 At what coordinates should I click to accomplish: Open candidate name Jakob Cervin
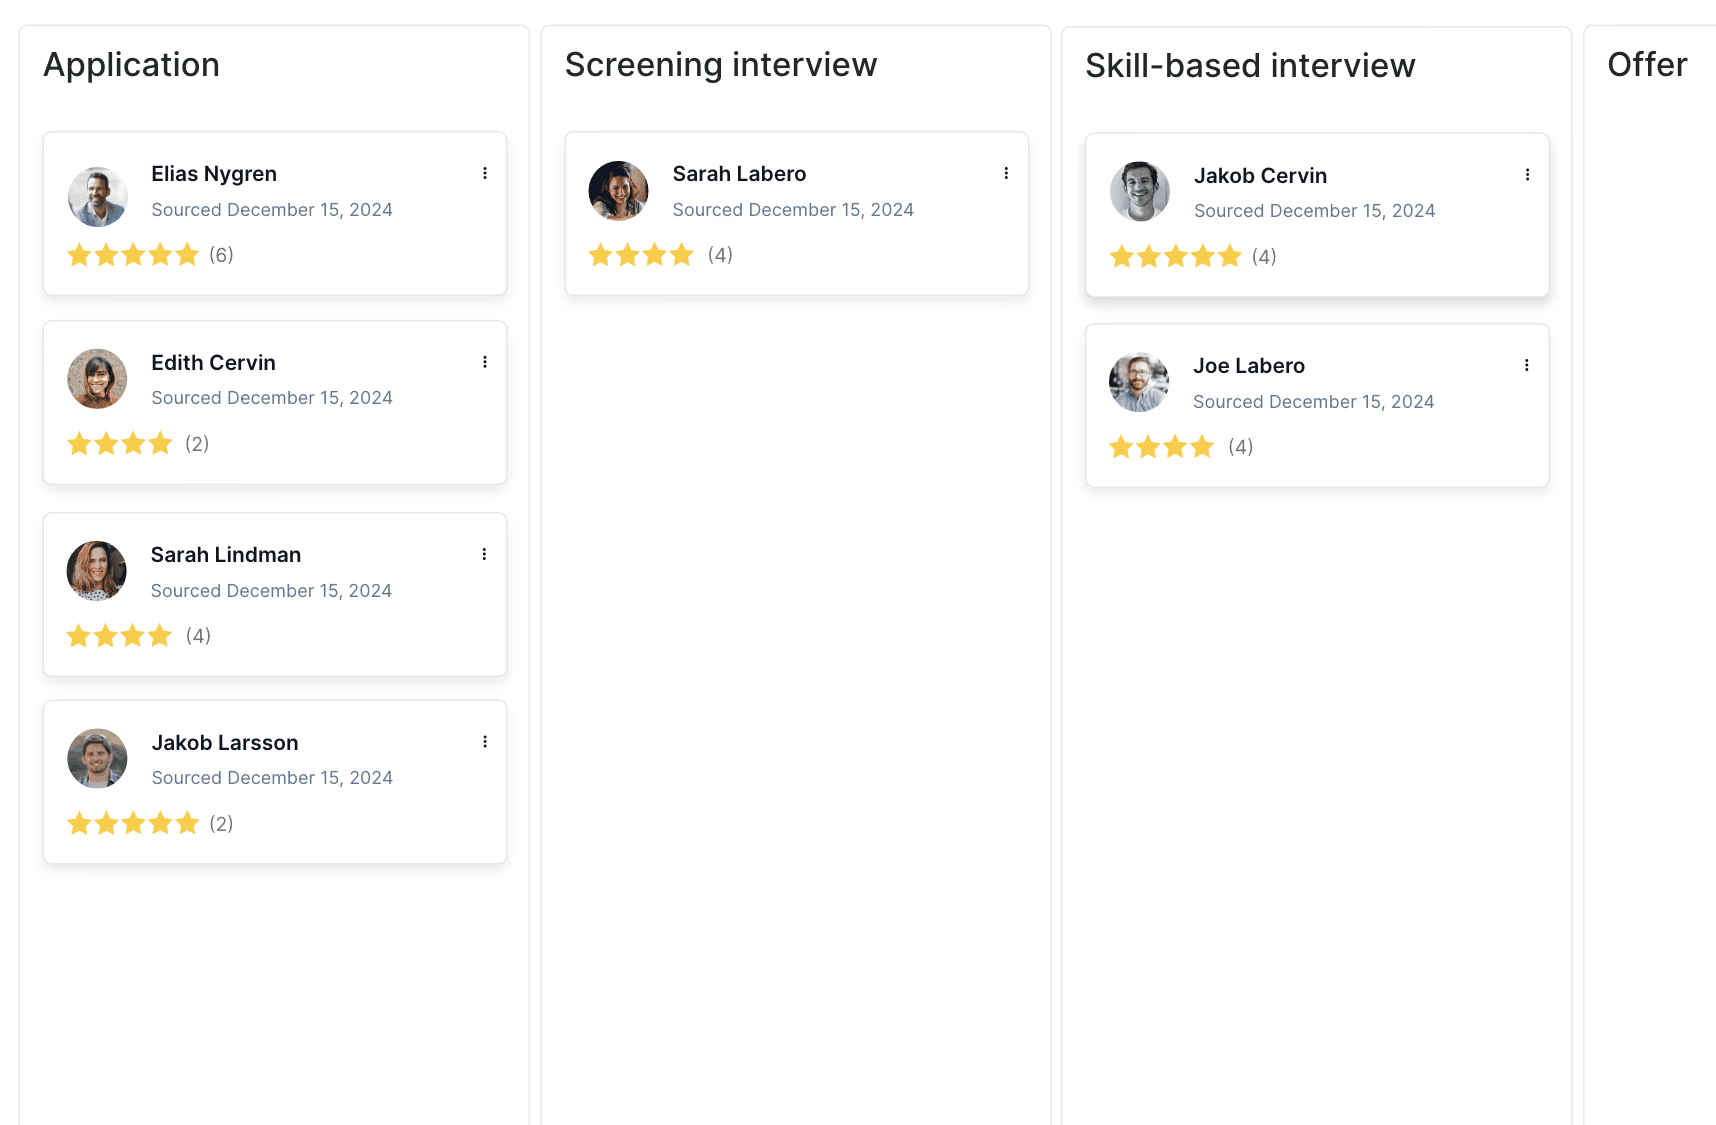click(1260, 176)
